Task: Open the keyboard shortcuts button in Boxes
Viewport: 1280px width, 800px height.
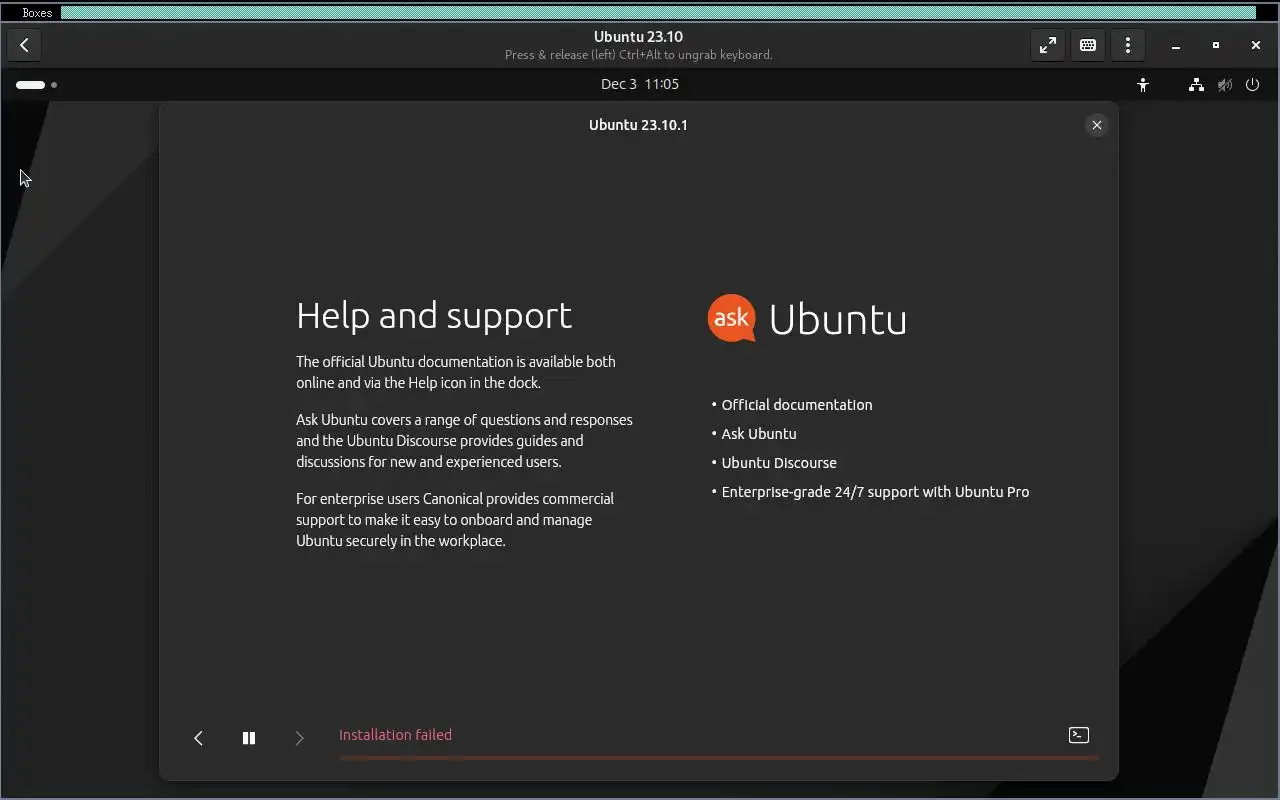Action: [x=1088, y=45]
